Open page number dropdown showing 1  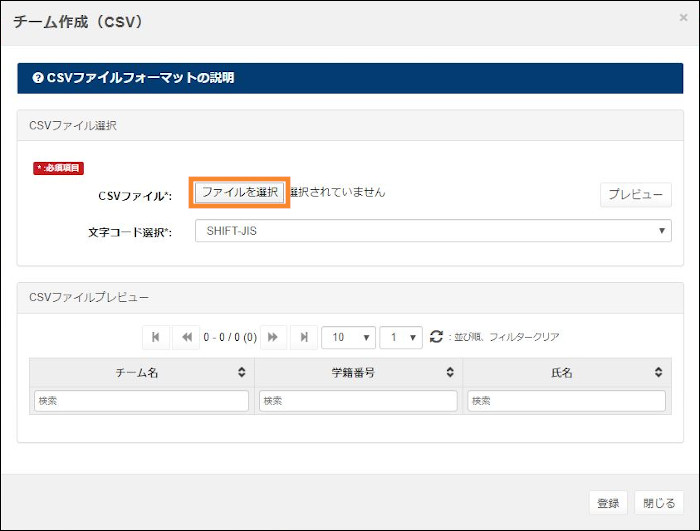point(401,337)
